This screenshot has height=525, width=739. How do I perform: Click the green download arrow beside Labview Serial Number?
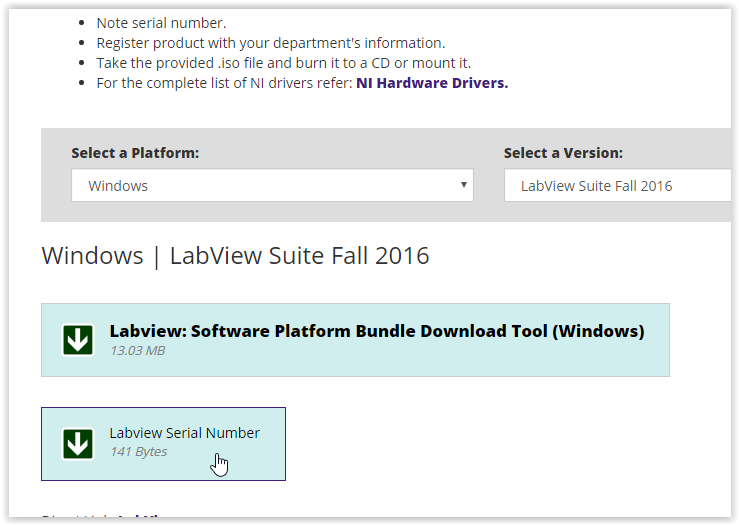78,443
